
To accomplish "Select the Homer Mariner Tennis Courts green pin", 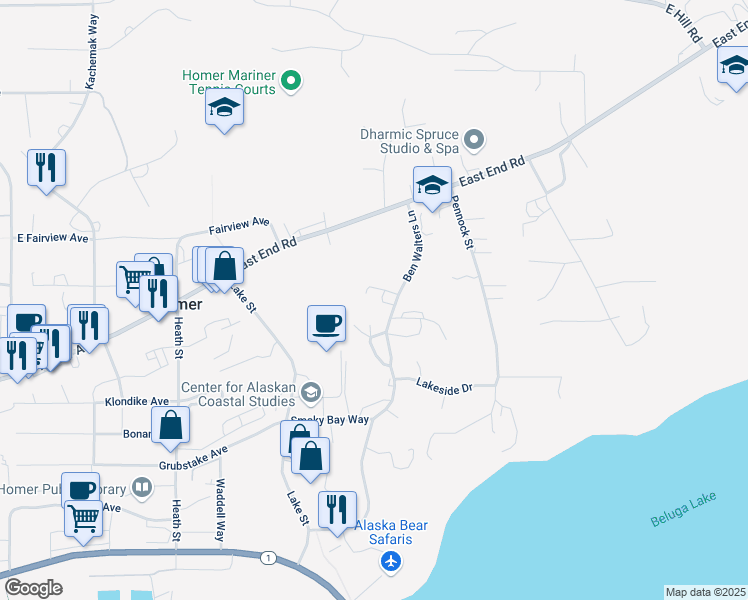I will pyautogui.click(x=292, y=81).
